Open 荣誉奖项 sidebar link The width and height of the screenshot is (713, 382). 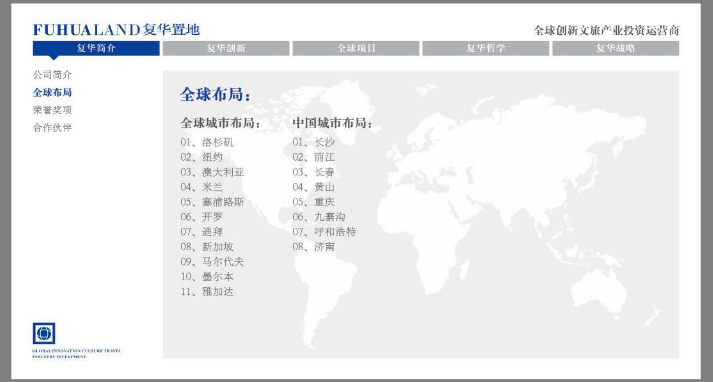click(x=52, y=110)
